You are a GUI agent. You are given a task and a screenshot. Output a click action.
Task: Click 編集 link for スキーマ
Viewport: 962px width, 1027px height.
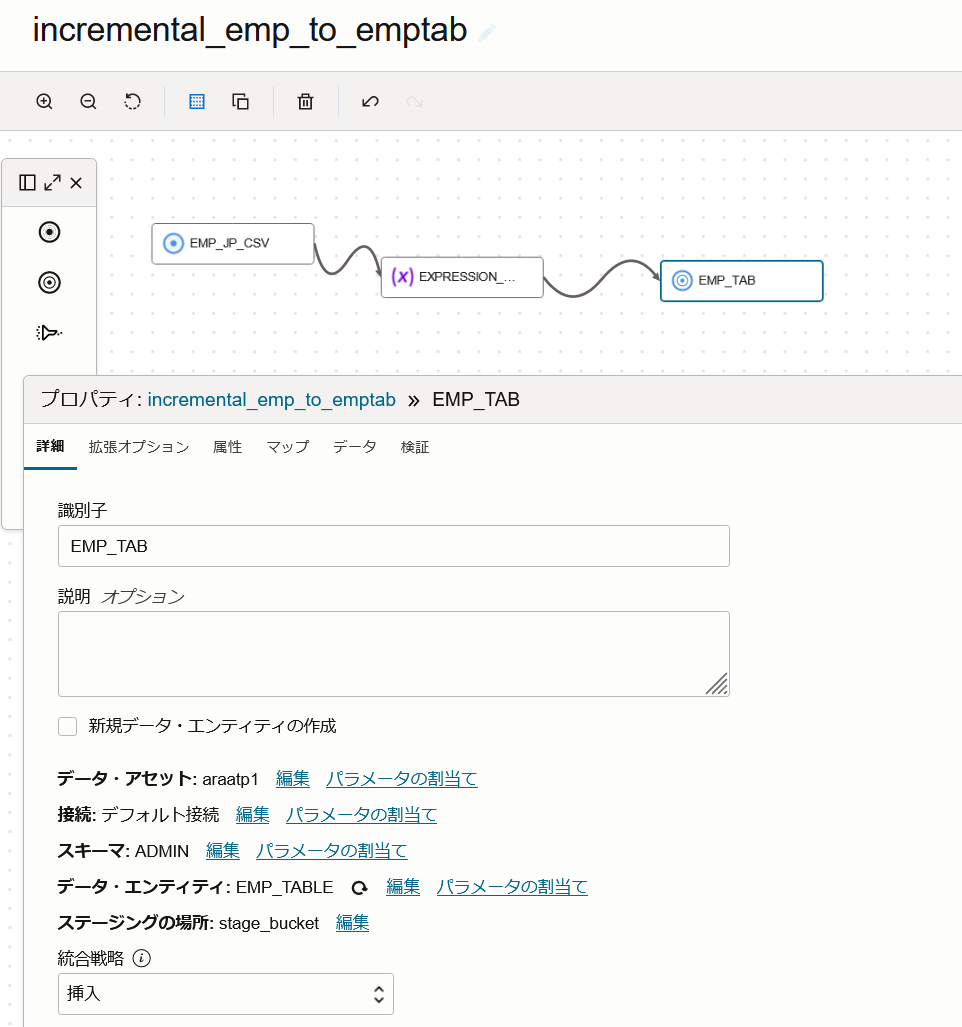[223, 851]
